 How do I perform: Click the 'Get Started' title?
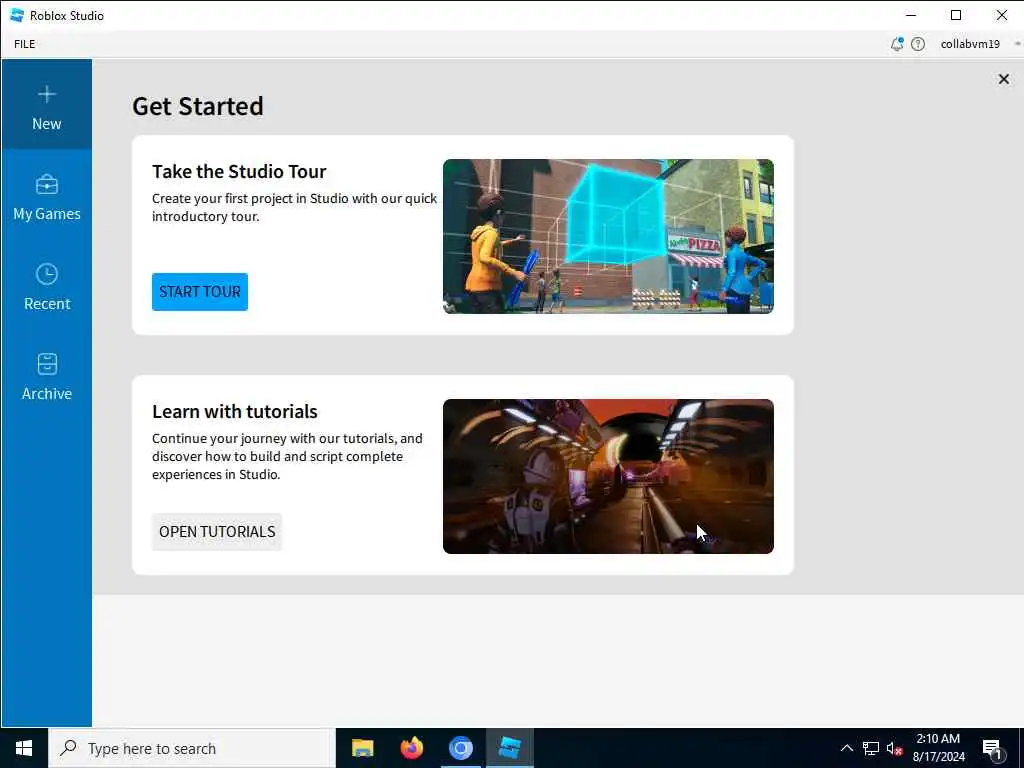point(198,106)
